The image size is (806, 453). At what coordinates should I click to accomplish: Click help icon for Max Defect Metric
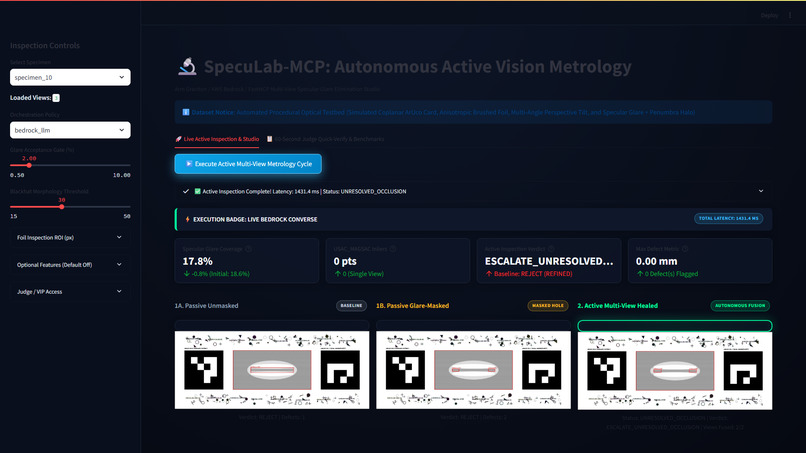click(685, 249)
